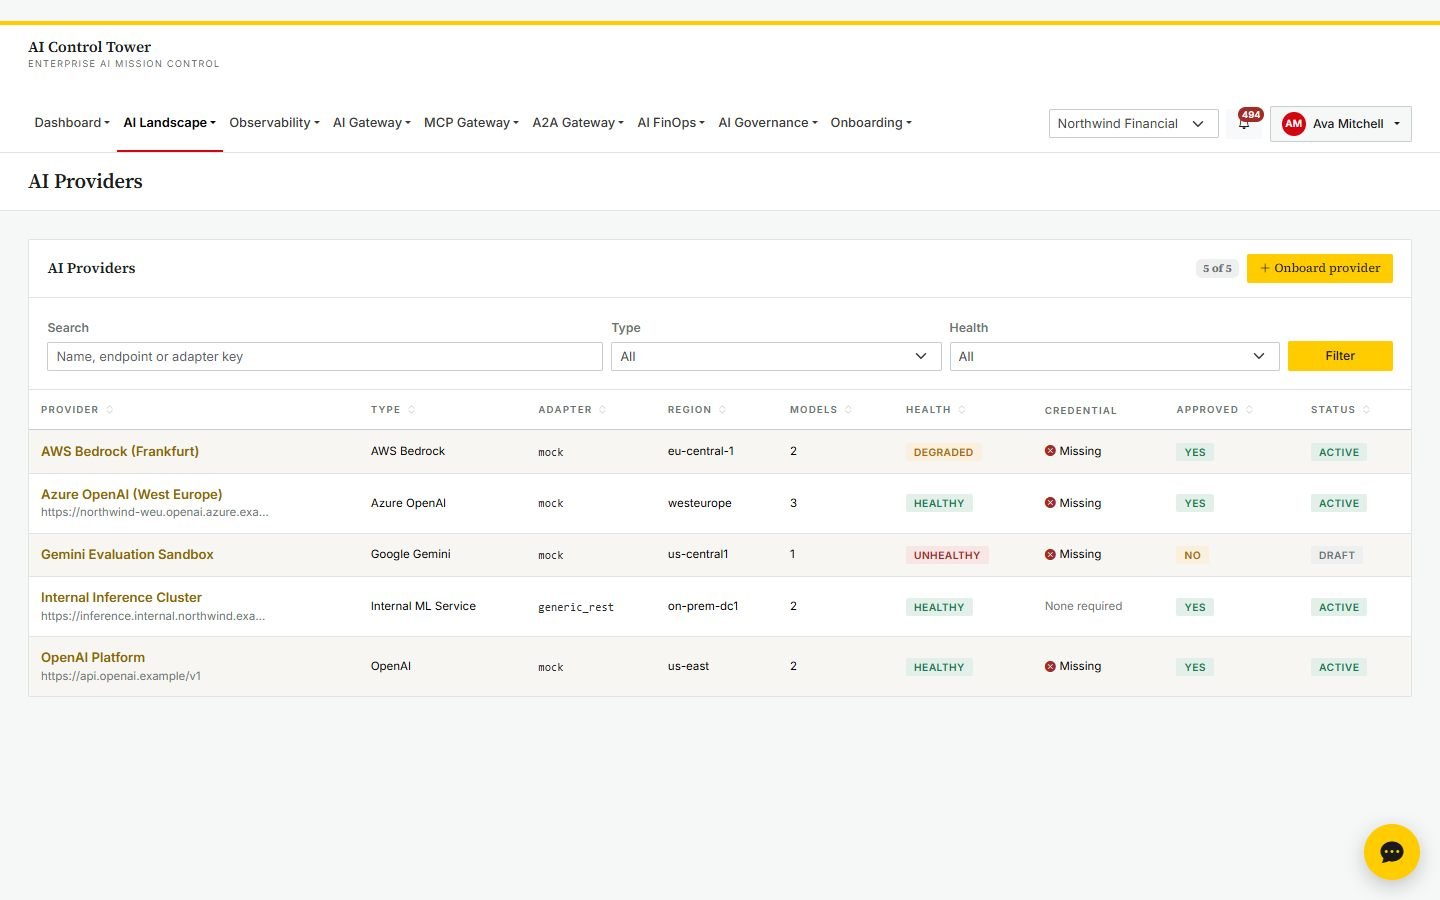This screenshot has width=1440, height=900.
Task: Sort by Status column icon
Action: point(1367,410)
